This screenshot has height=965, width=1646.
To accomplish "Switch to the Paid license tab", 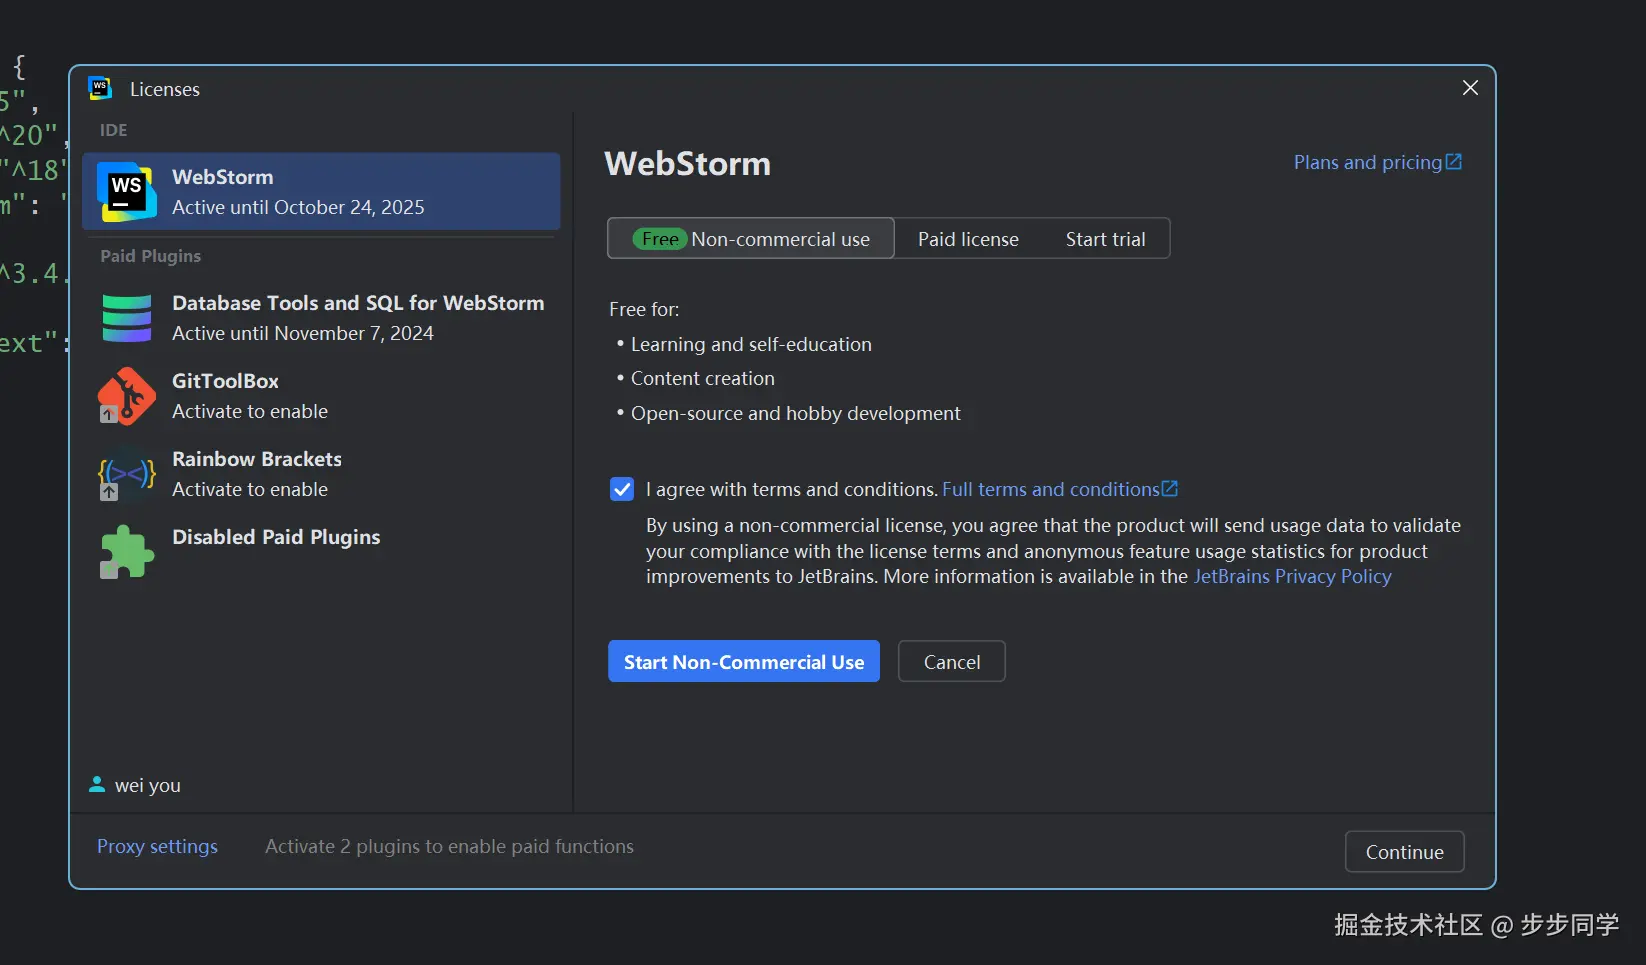I will (968, 239).
